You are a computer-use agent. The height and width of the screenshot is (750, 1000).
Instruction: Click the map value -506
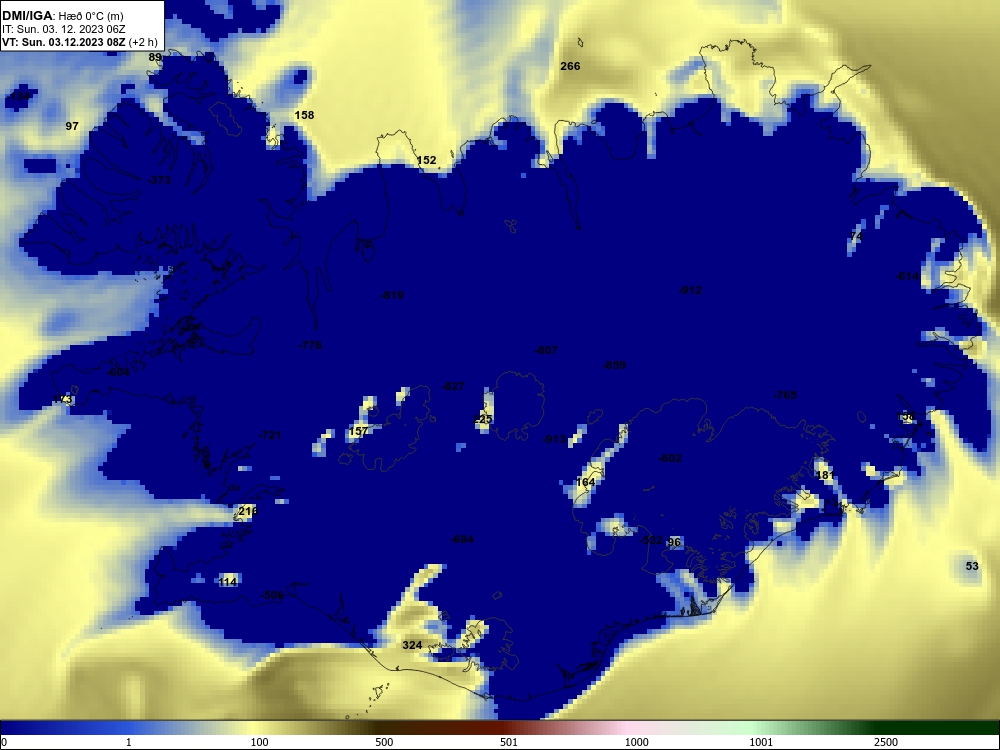272,594
